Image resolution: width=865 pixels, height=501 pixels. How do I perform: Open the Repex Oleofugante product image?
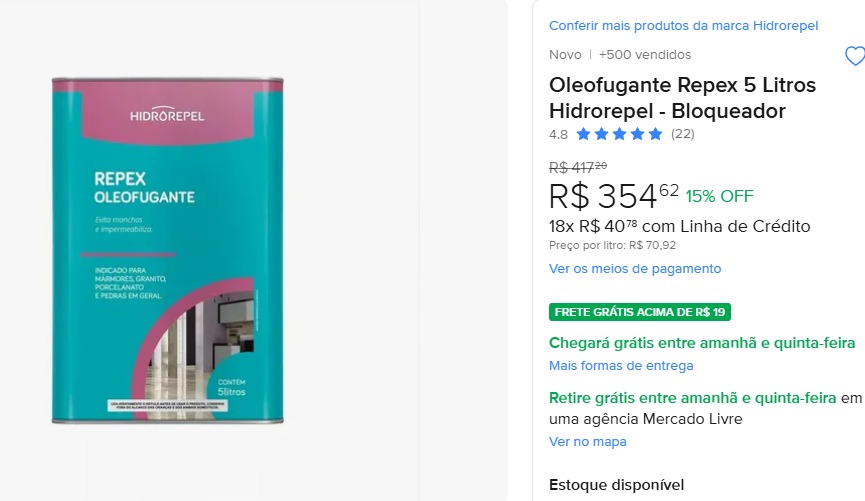[x=168, y=250]
